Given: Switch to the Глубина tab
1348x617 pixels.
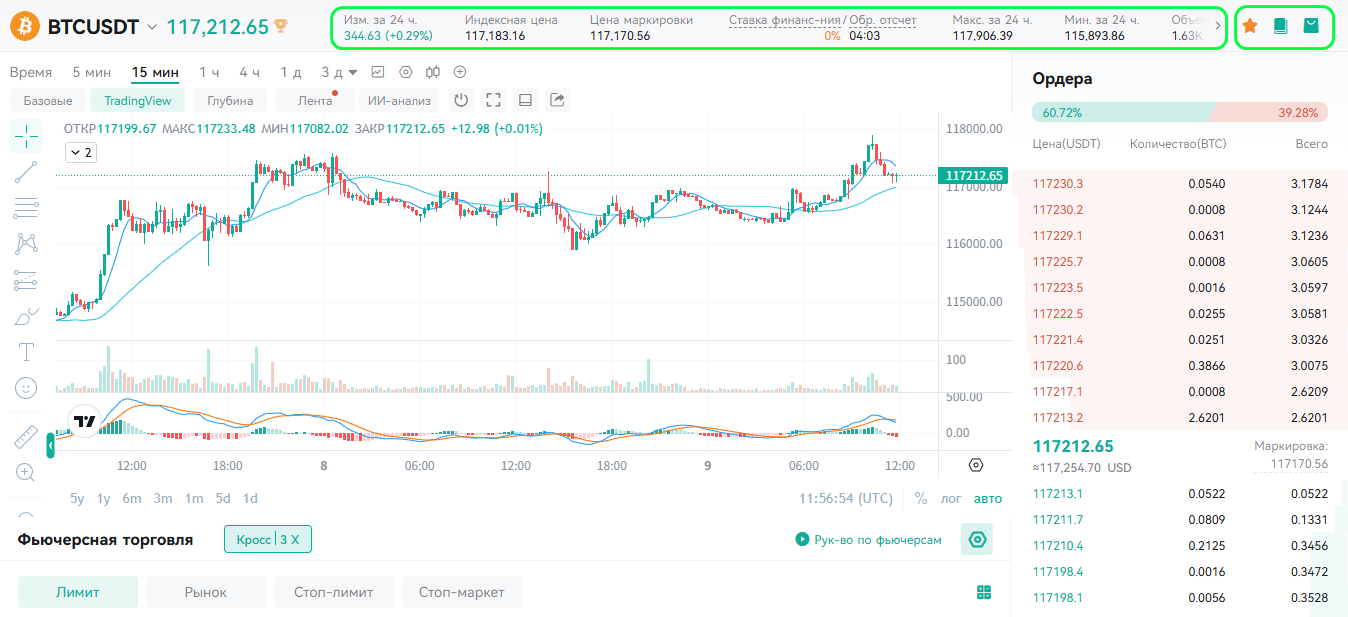Looking at the screenshot, I should 230,100.
